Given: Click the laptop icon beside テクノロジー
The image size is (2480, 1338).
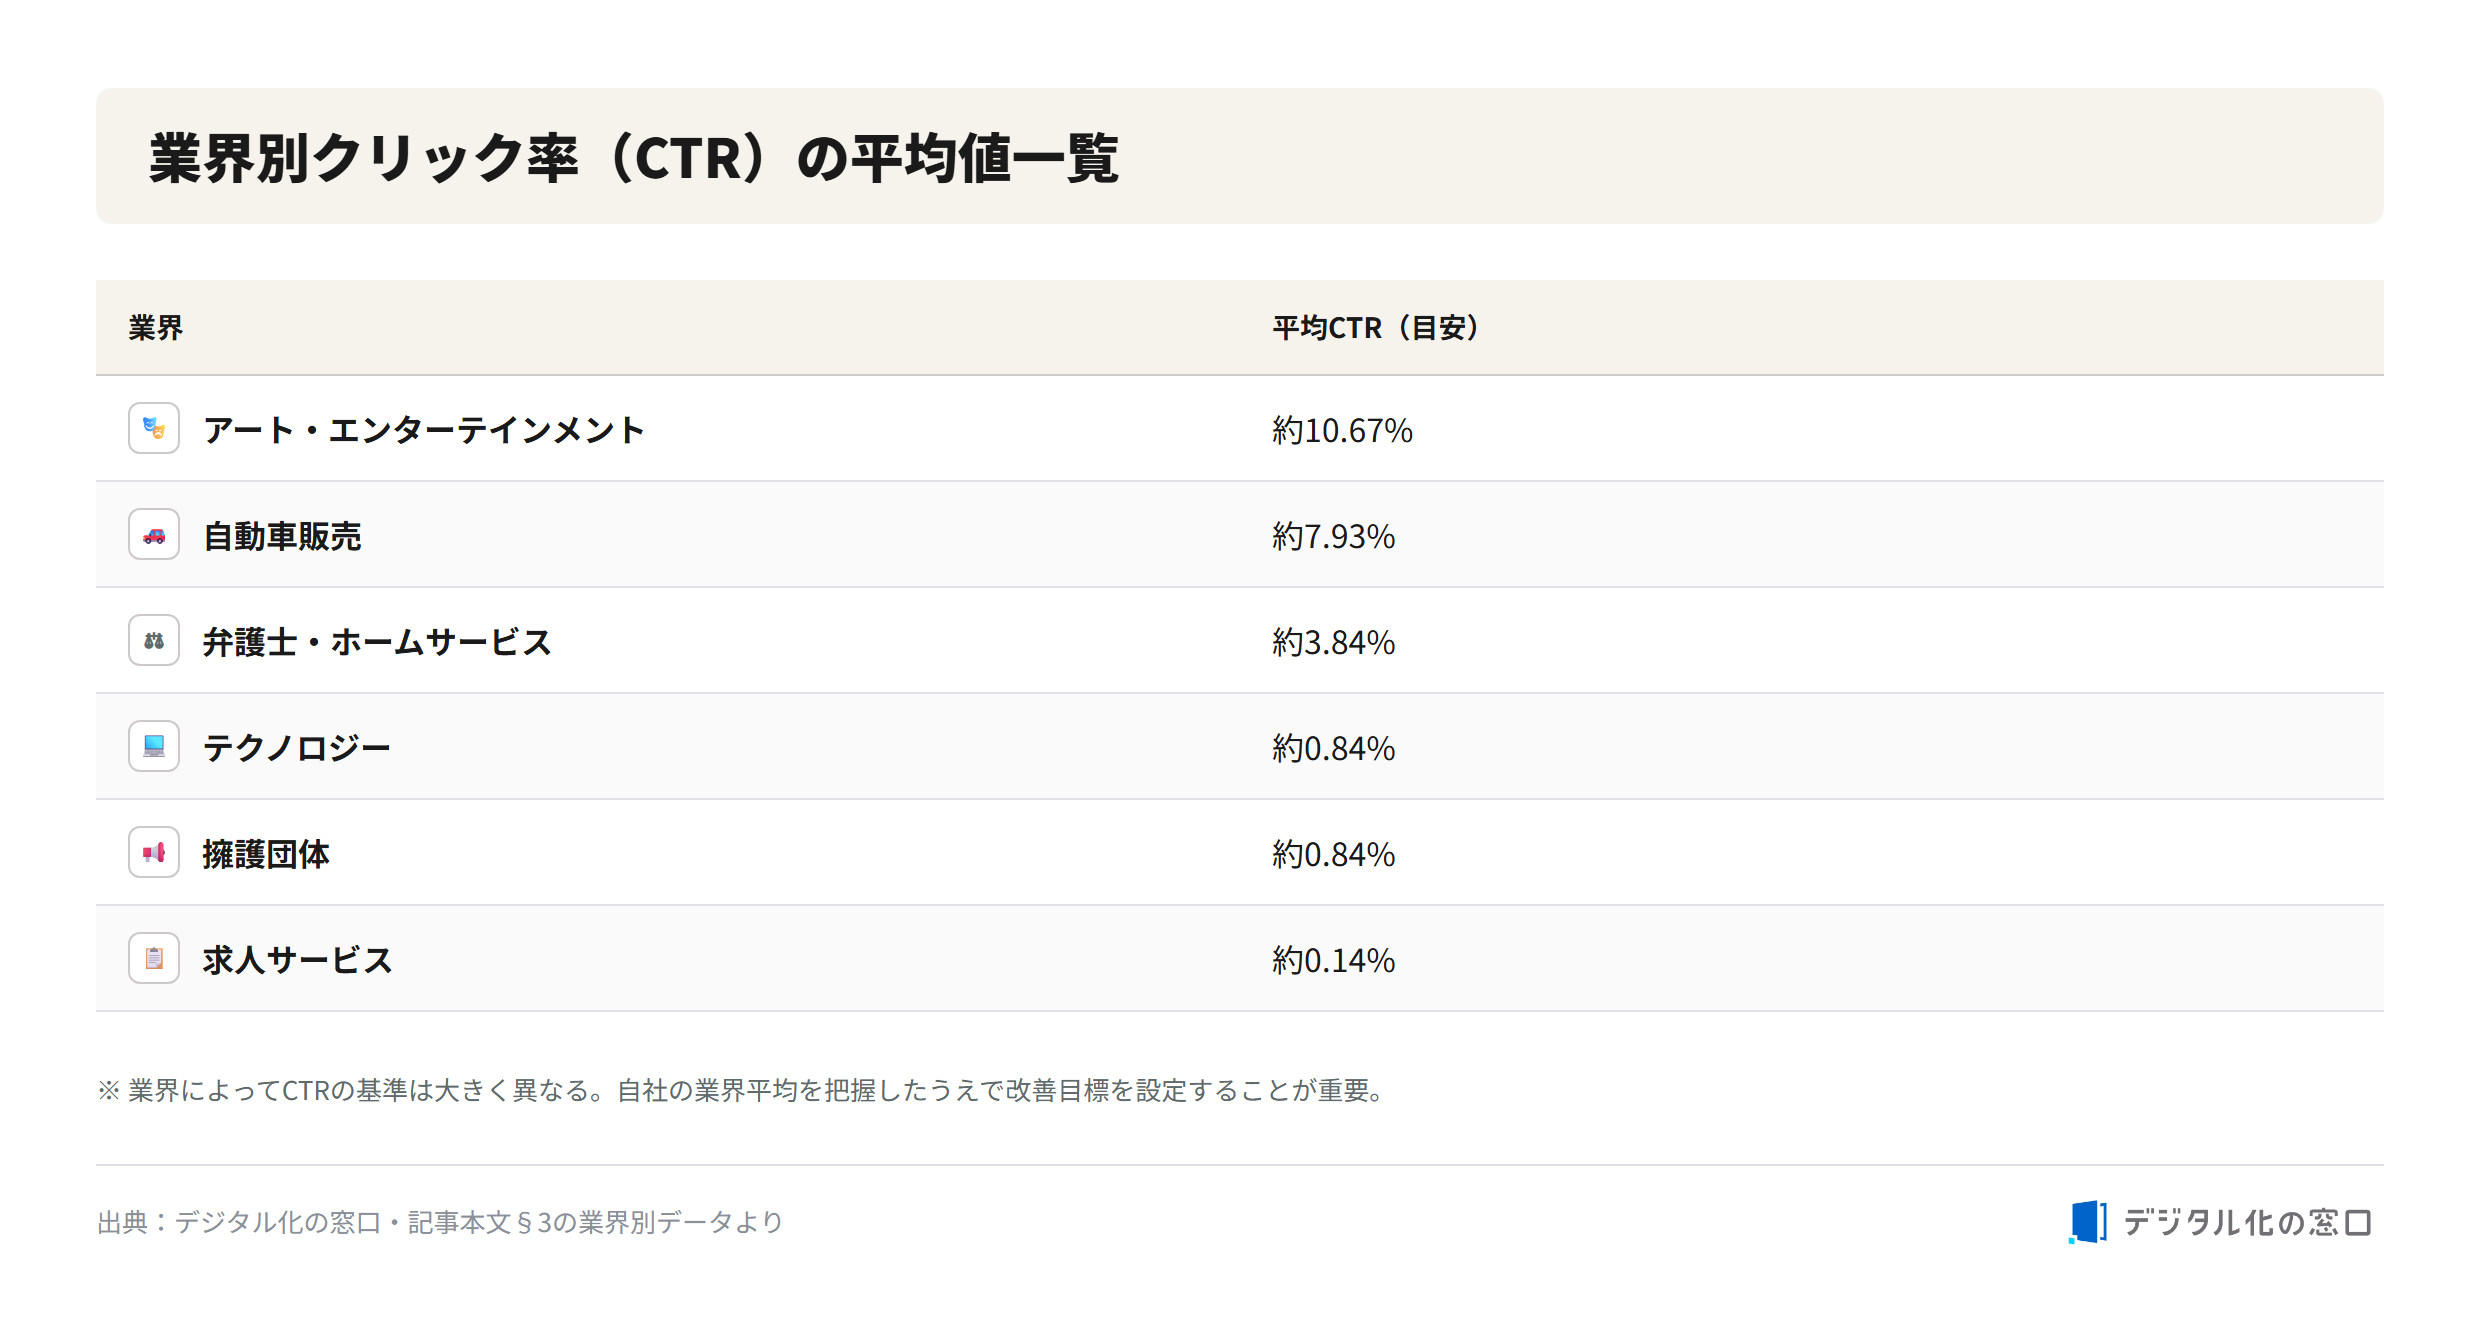Looking at the screenshot, I should (x=154, y=747).
